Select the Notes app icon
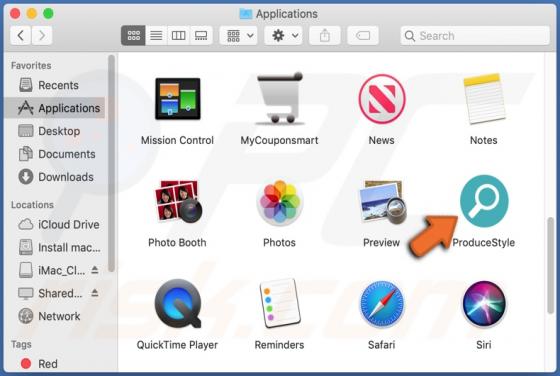This screenshot has width=560, height=376. coord(484,99)
